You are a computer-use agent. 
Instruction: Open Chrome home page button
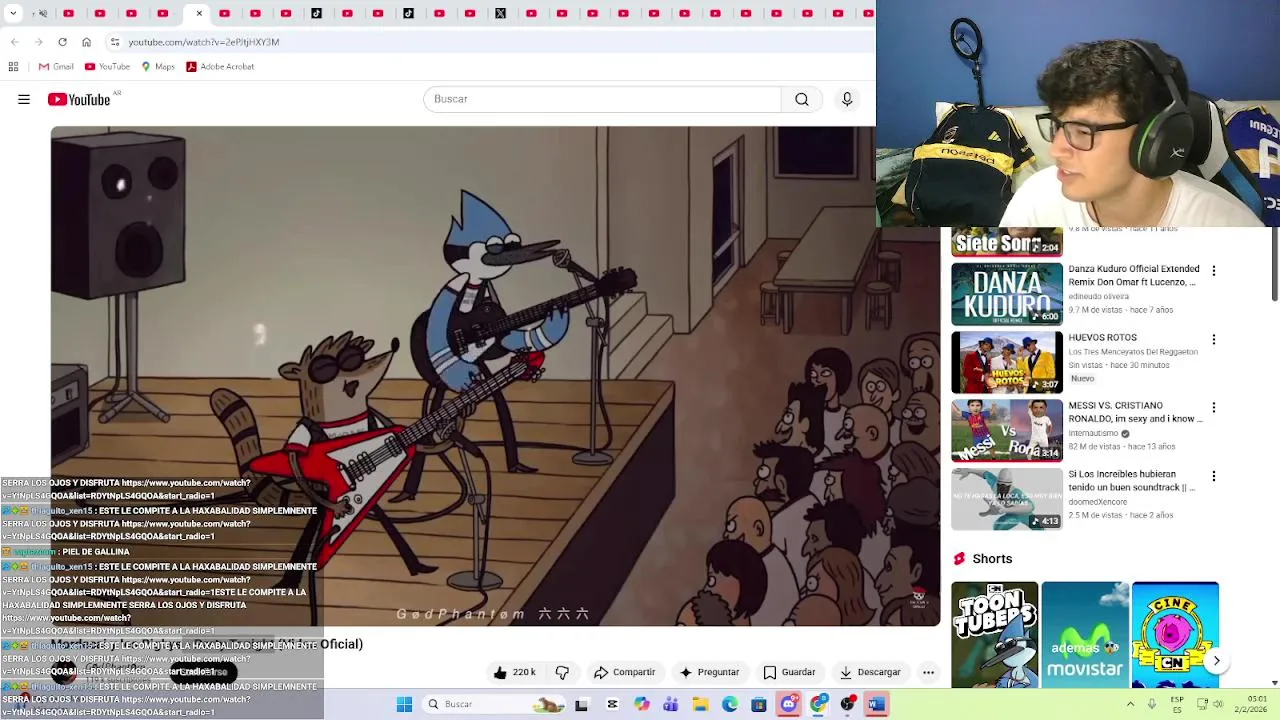coord(86,42)
